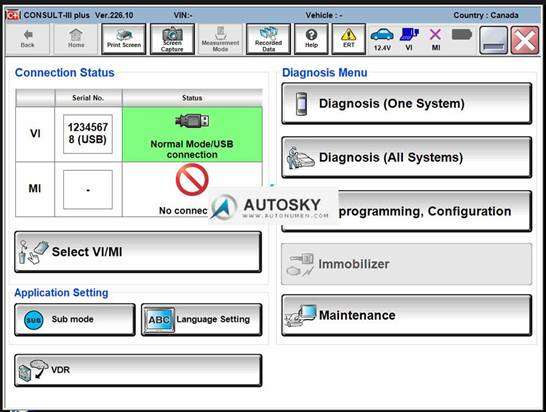
Task: Click the empty MI serial number box
Action: [88, 189]
